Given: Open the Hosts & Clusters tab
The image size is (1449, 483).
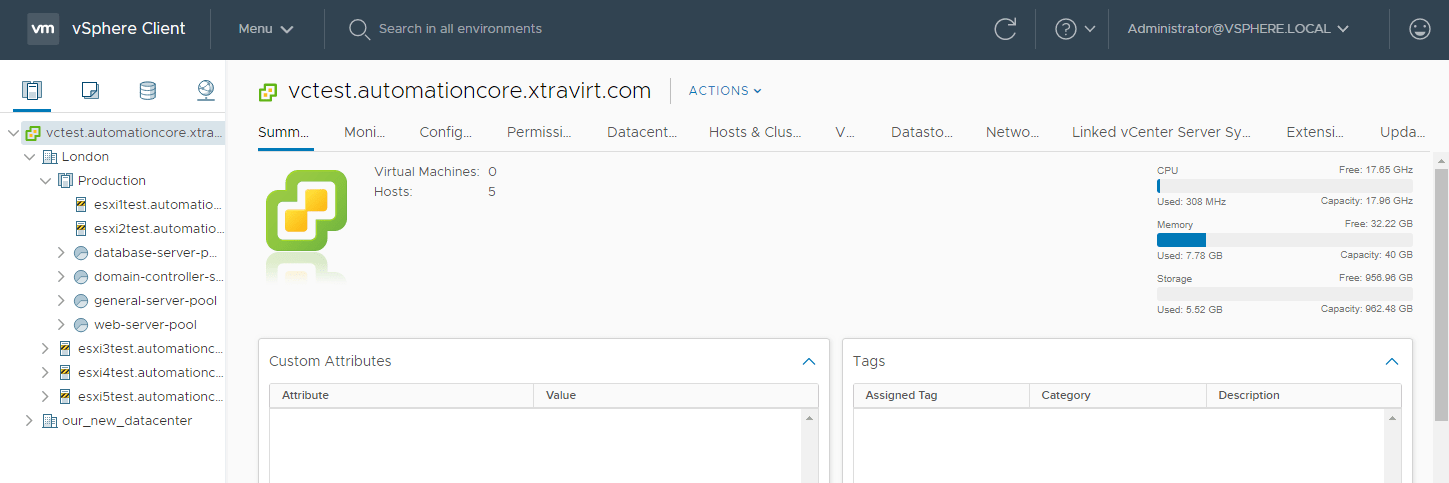Looking at the screenshot, I should (x=756, y=132).
